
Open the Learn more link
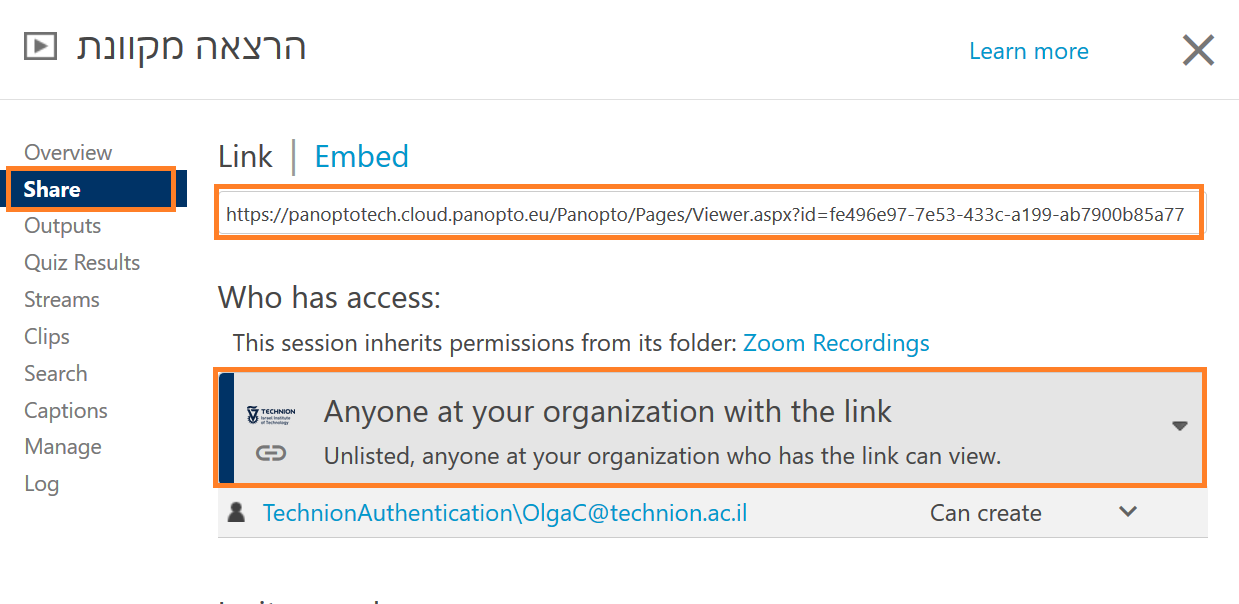coord(1028,51)
